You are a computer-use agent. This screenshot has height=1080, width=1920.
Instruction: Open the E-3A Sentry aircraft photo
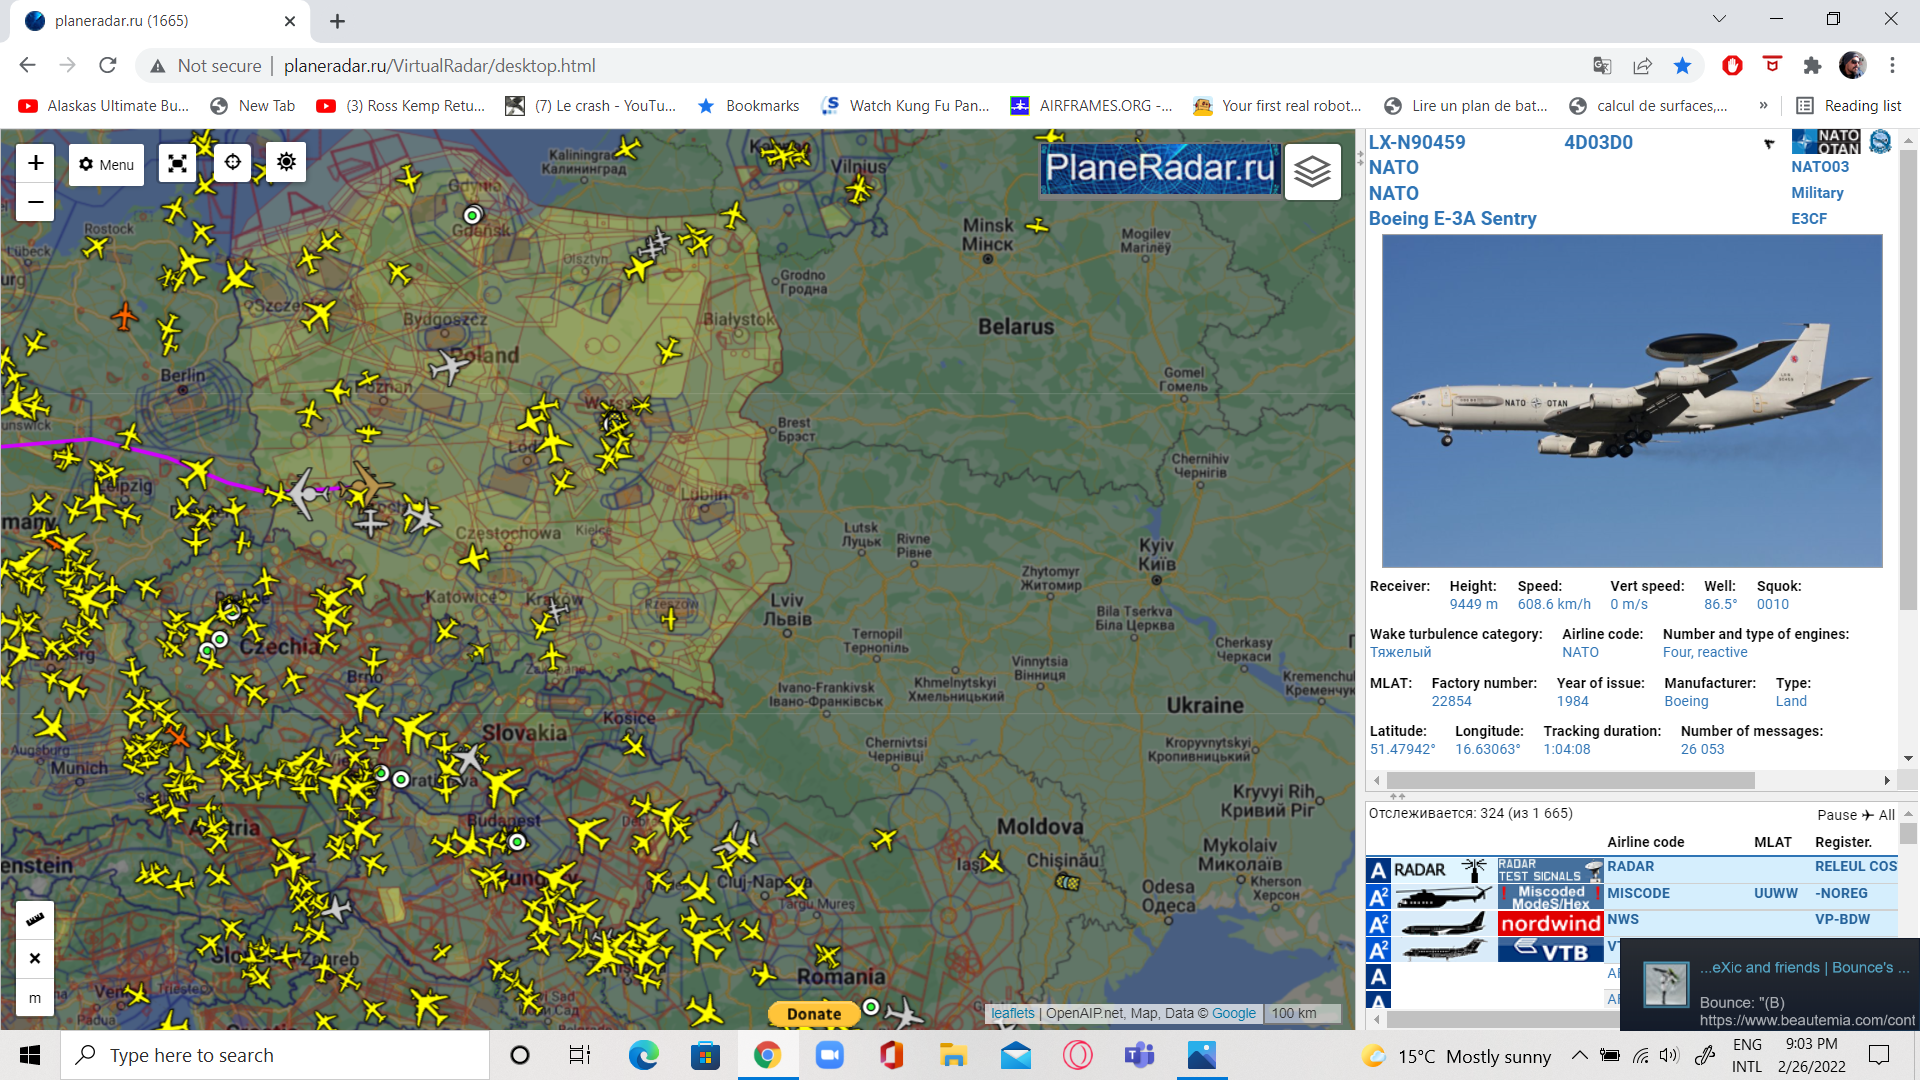click(x=1632, y=401)
